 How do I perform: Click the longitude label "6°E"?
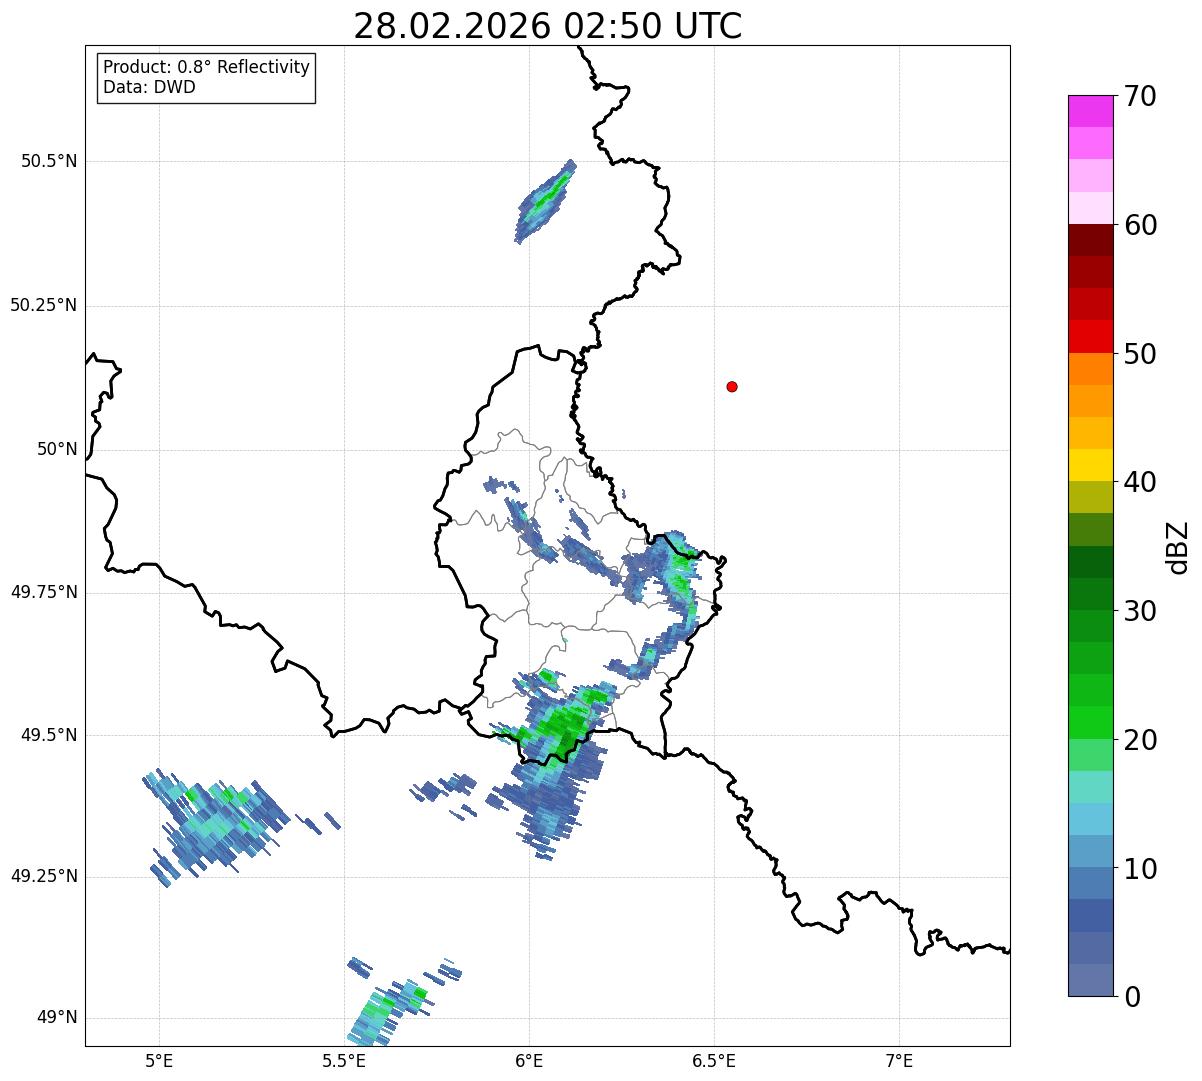pos(529,1060)
